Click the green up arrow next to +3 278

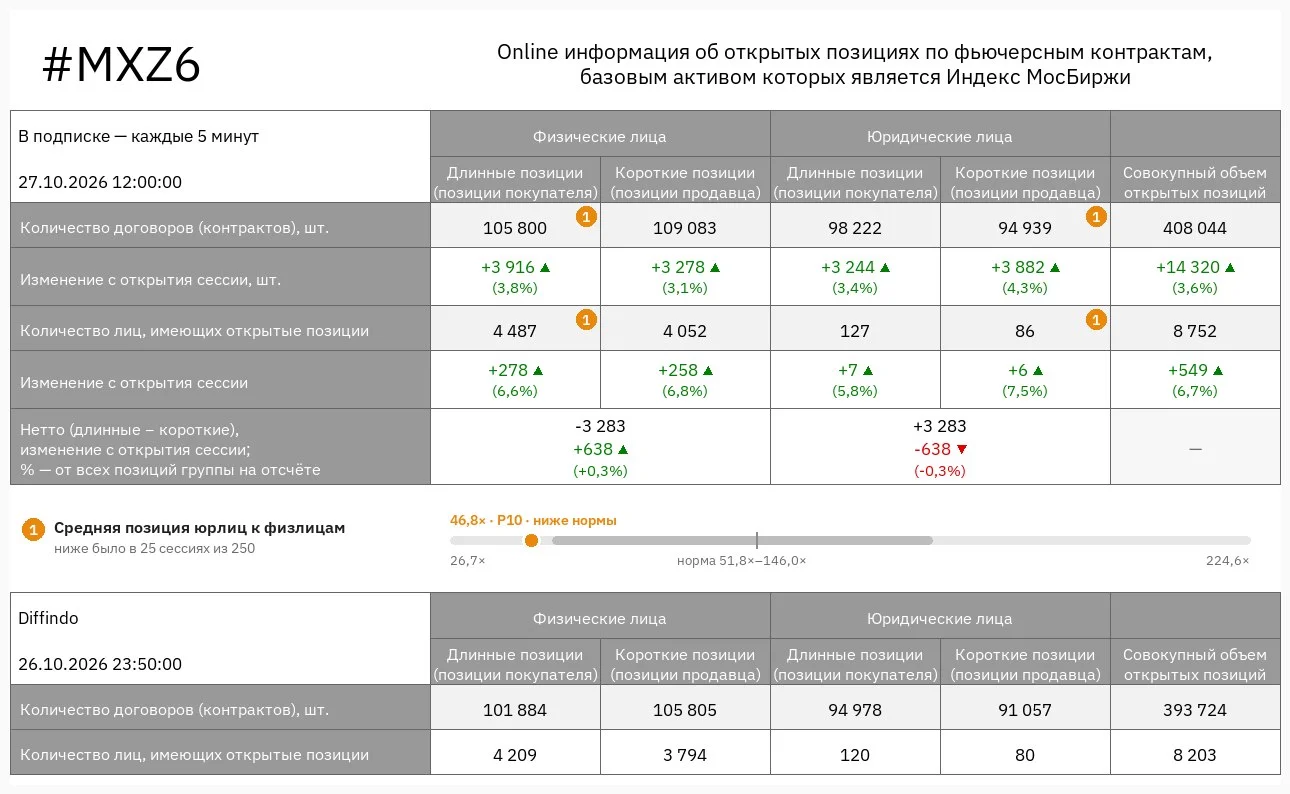pyautogui.click(x=715, y=268)
